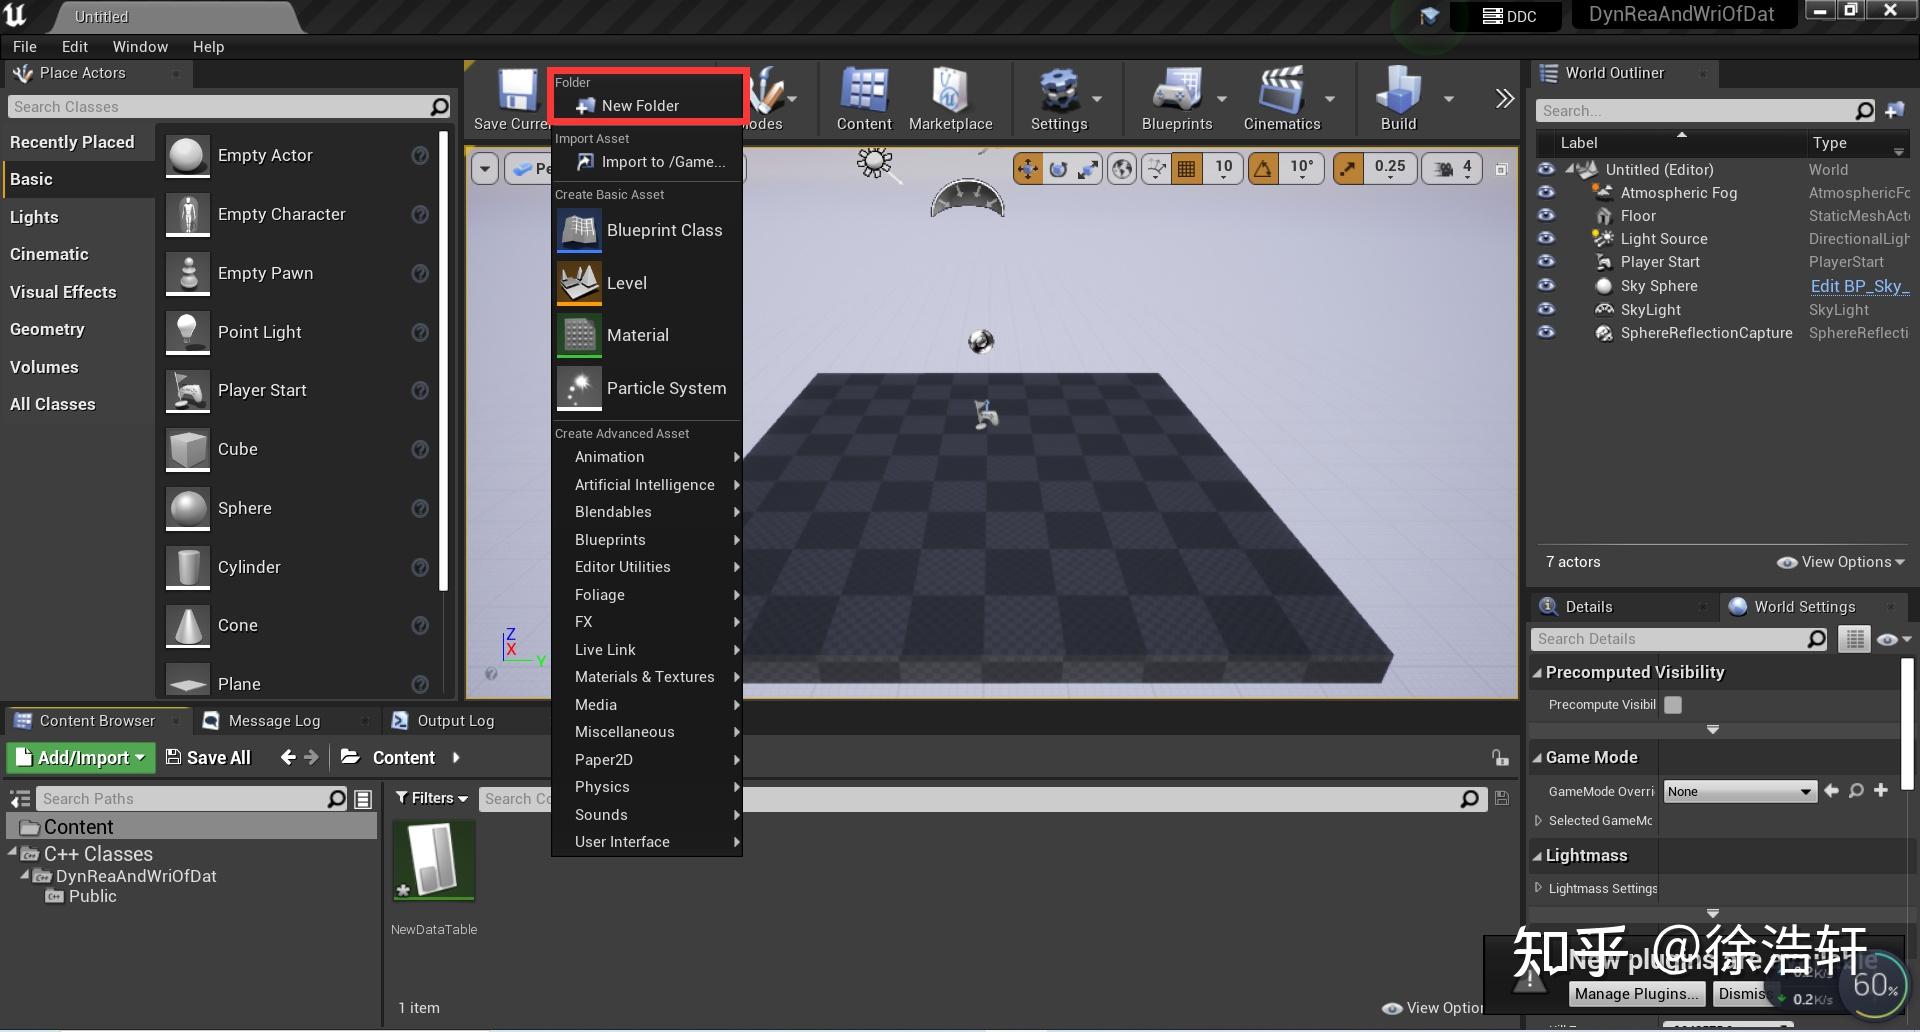Viewport: 1920px width, 1032px height.
Task: Adjust the camera speed control showing 4
Action: pyautogui.click(x=1451, y=168)
